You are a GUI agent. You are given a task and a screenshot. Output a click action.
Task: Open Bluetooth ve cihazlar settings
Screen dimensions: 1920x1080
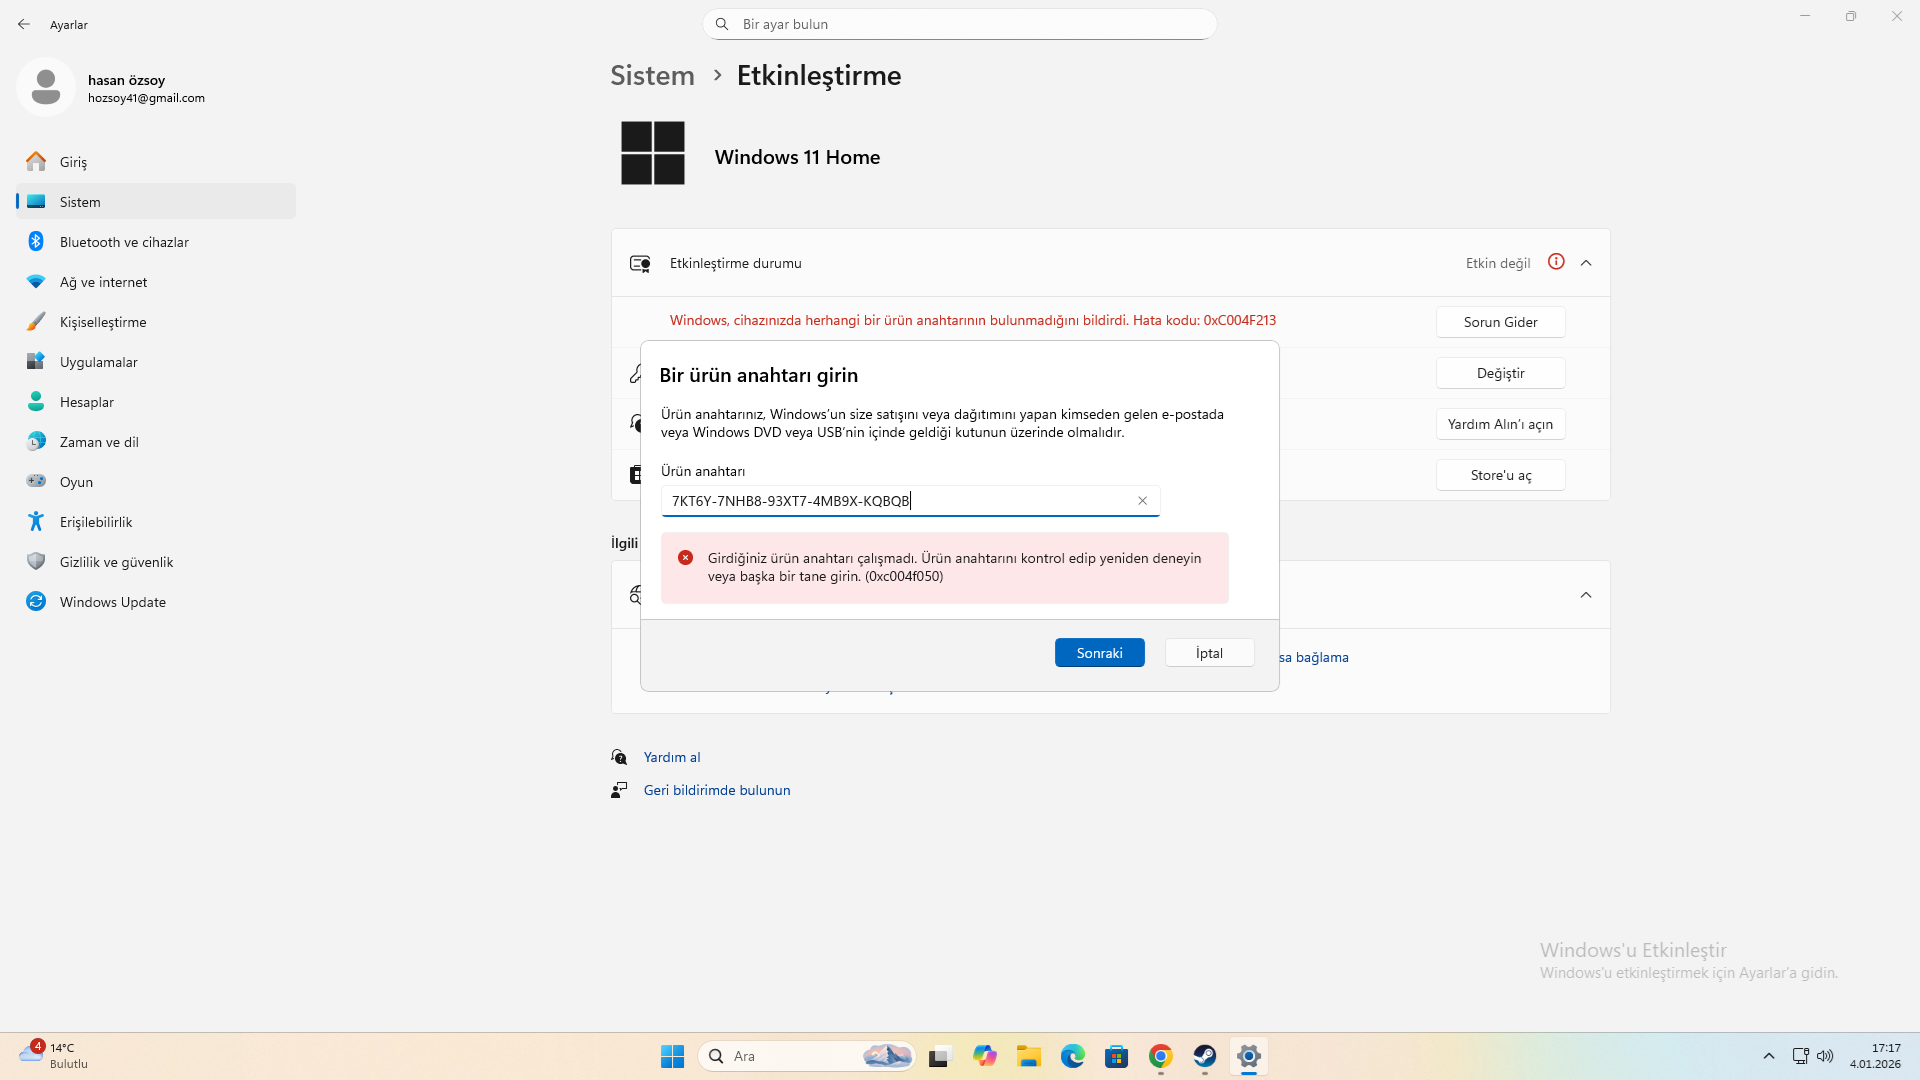pyautogui.click(x=156, y=241)
